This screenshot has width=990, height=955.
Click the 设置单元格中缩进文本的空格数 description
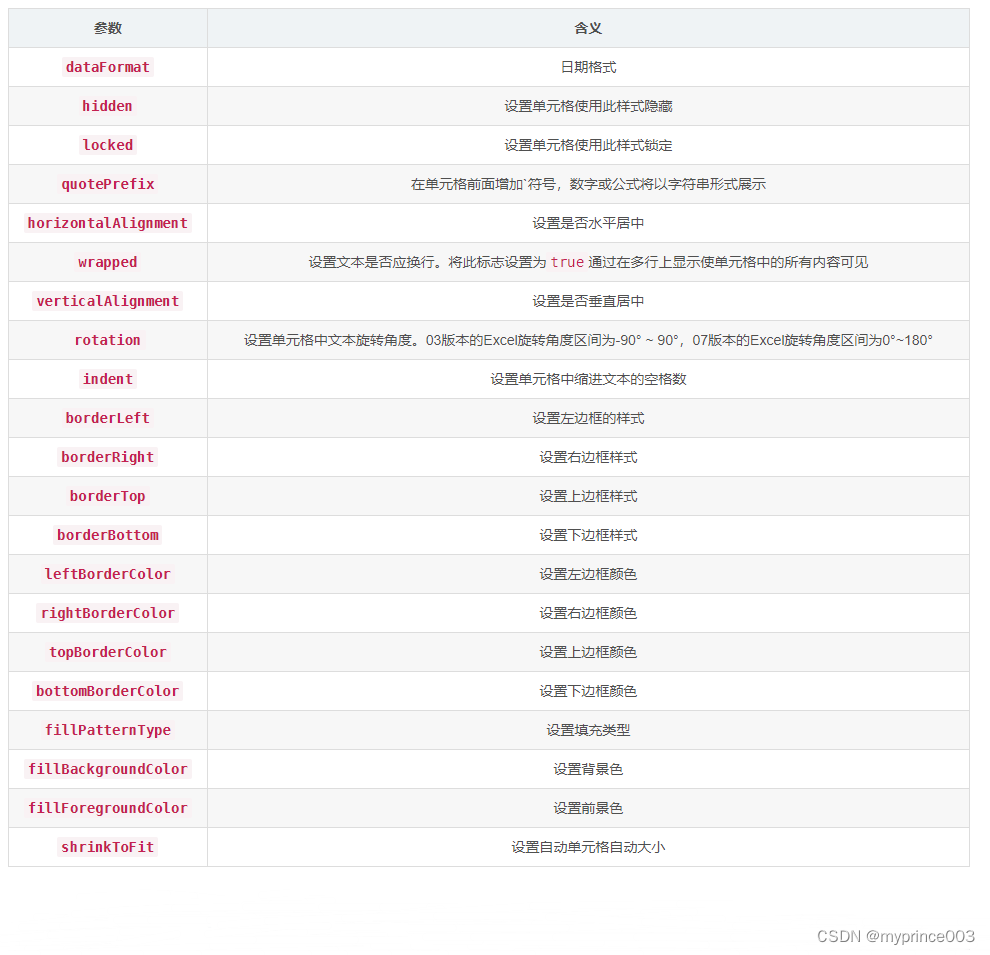point(588,379)
